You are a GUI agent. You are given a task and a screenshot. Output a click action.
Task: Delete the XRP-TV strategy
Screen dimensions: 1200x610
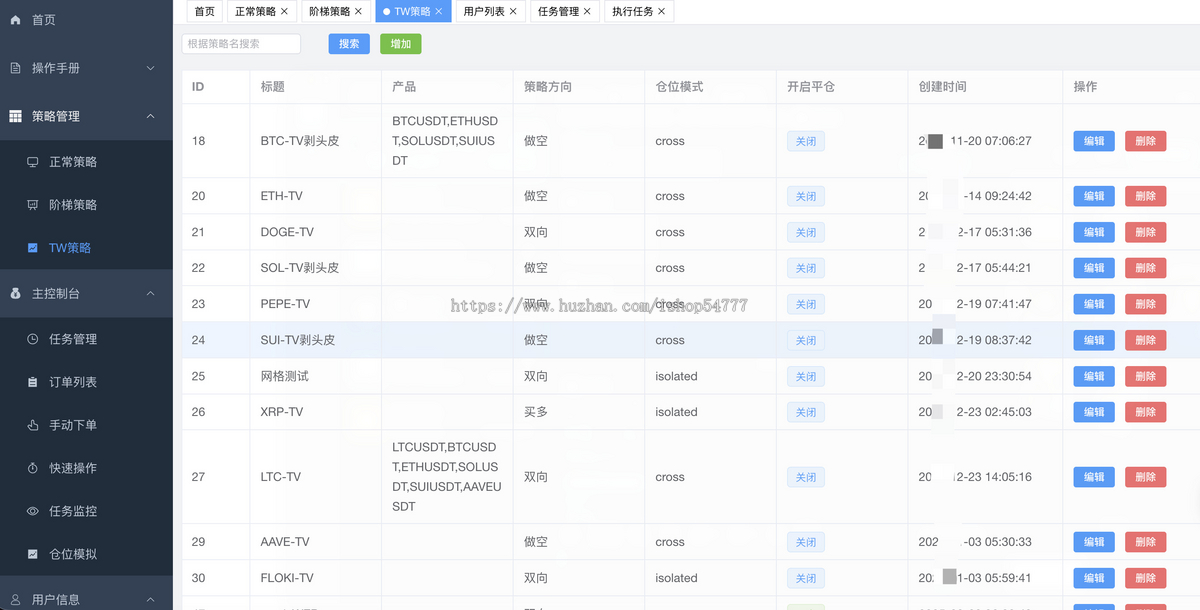[x=1145, y=412]
